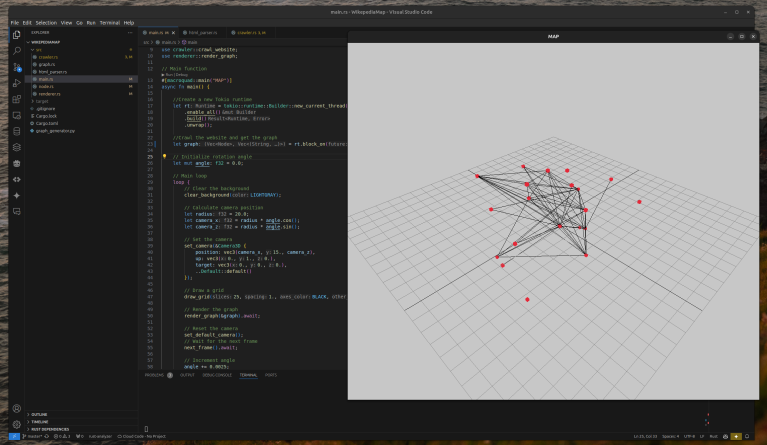
Task: Open the Explorer view in activity bar
Action: click(17, 35)
